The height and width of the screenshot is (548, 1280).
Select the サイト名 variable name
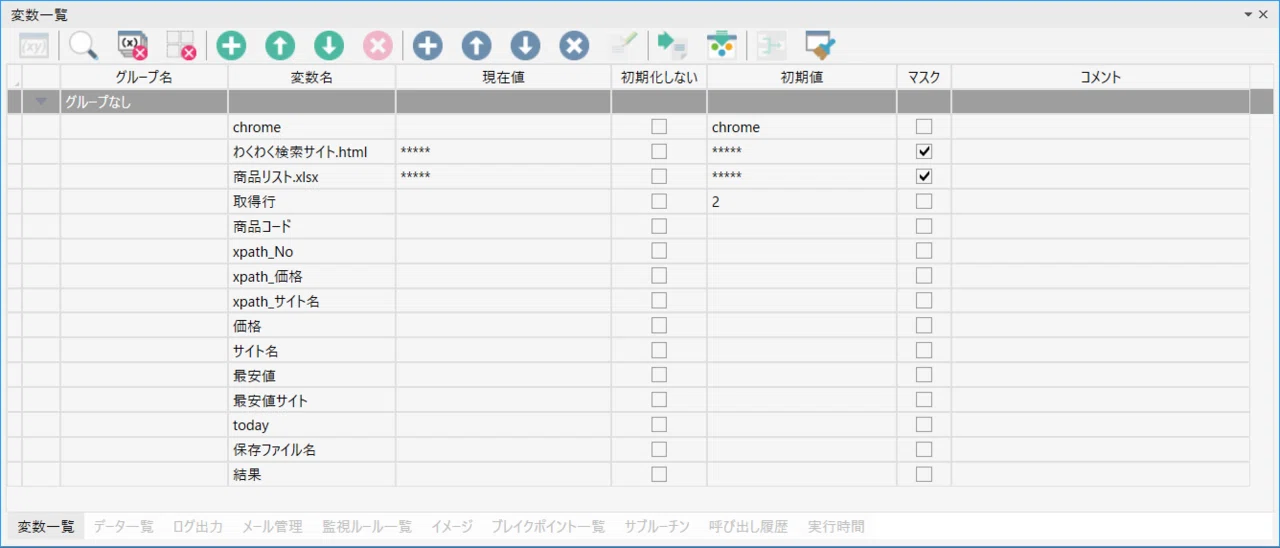[x=255, y=351]
